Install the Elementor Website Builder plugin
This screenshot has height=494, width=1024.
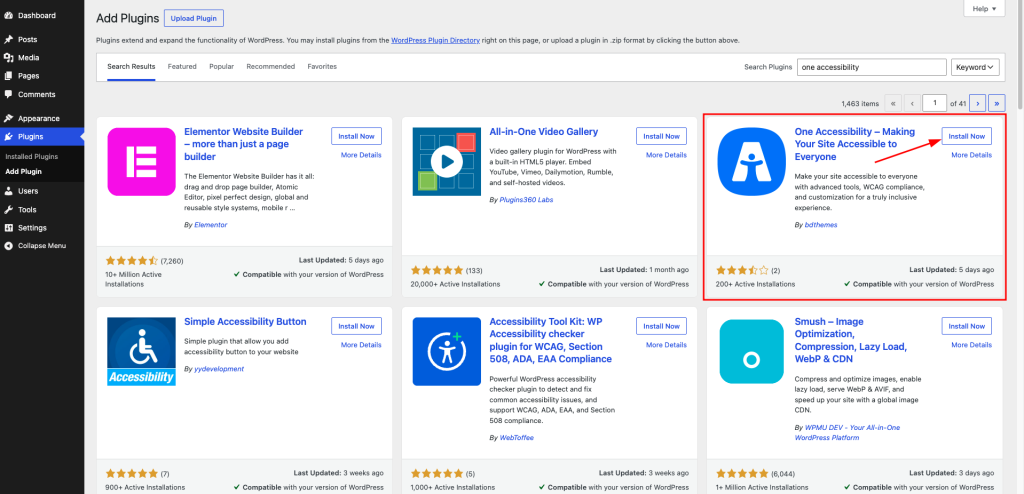point(357,136)
